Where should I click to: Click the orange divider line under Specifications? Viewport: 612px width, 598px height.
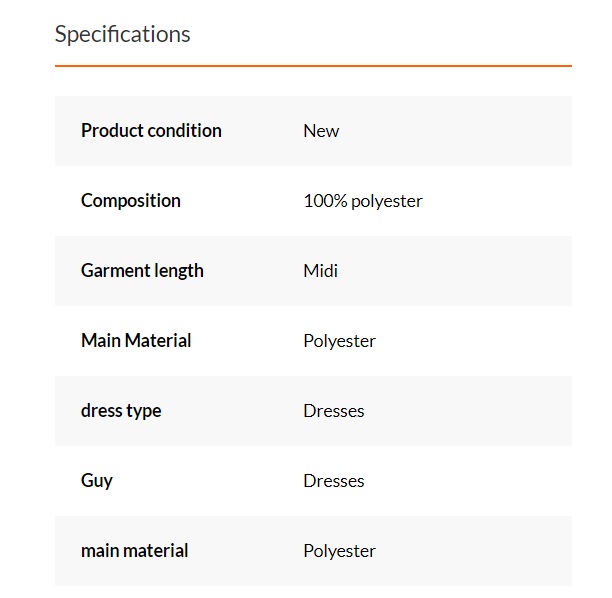pos(313,66)
